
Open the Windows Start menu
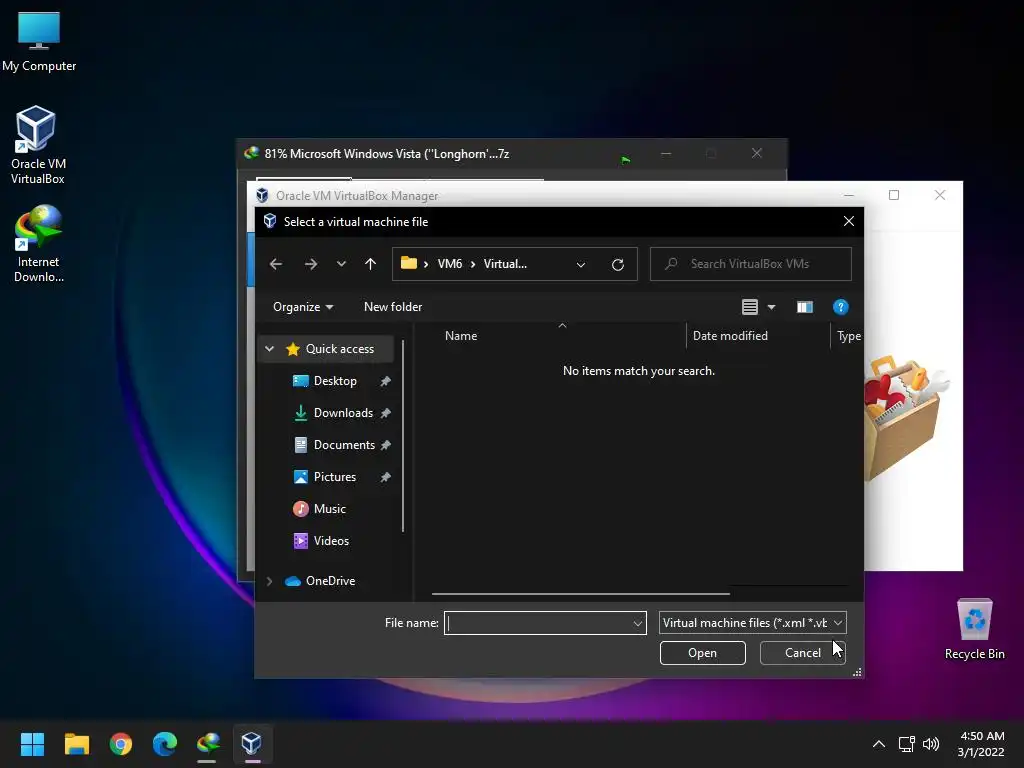point(32,744)
